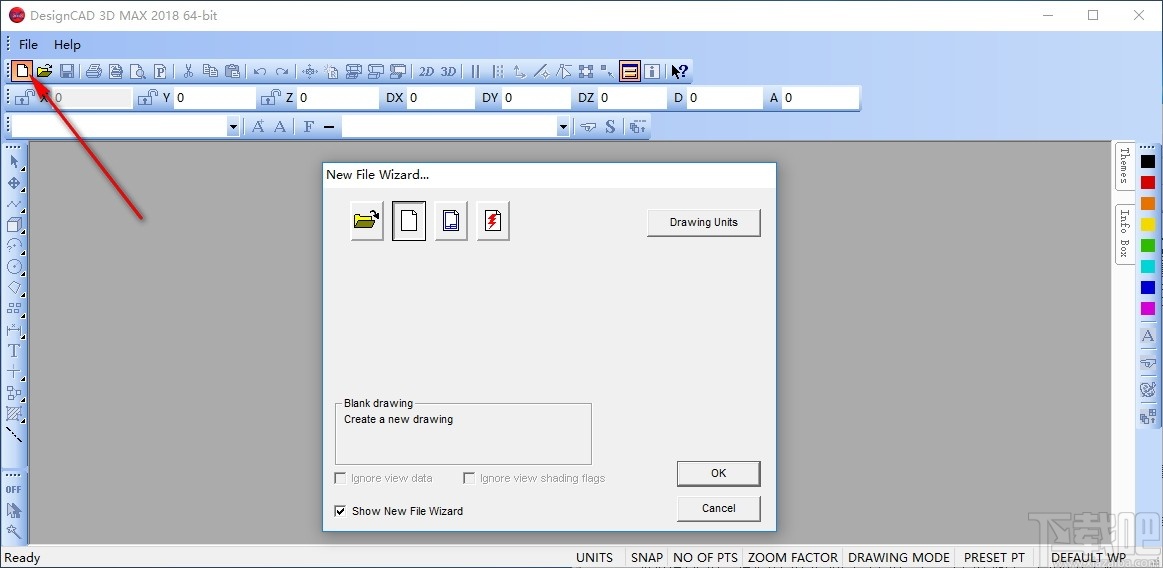Click the Y coordinate input field
The width and height of the screenshot is (1163, 568).
214,98
